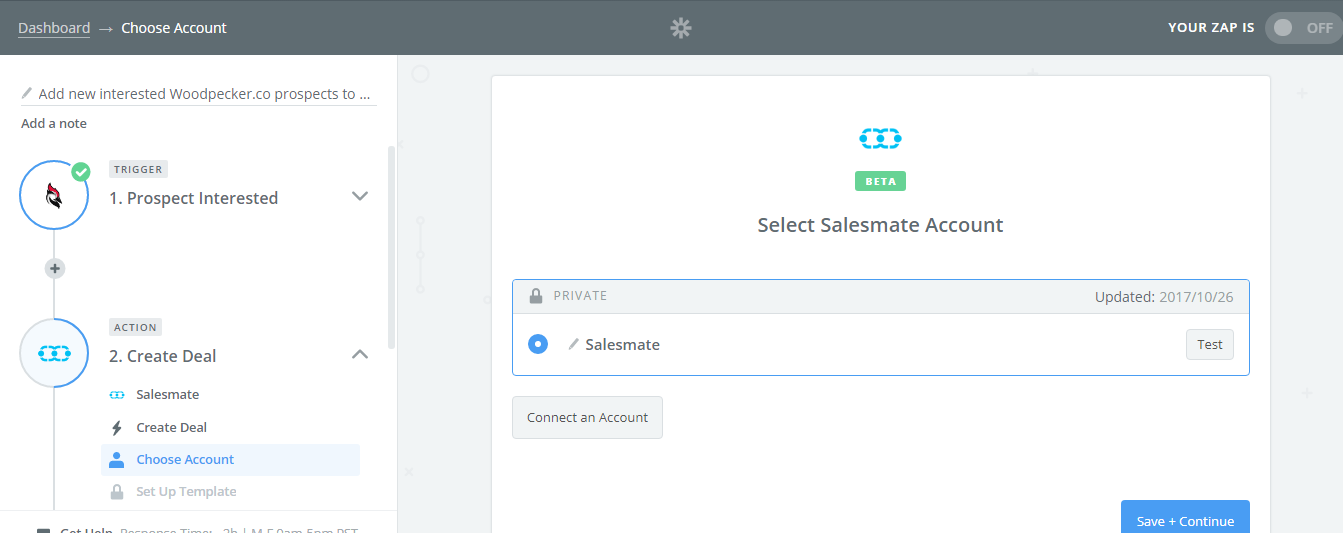Click the lightning bolt Create Deal icon
The height and width of the screenshot is (533, 1343).
point(117,427)
